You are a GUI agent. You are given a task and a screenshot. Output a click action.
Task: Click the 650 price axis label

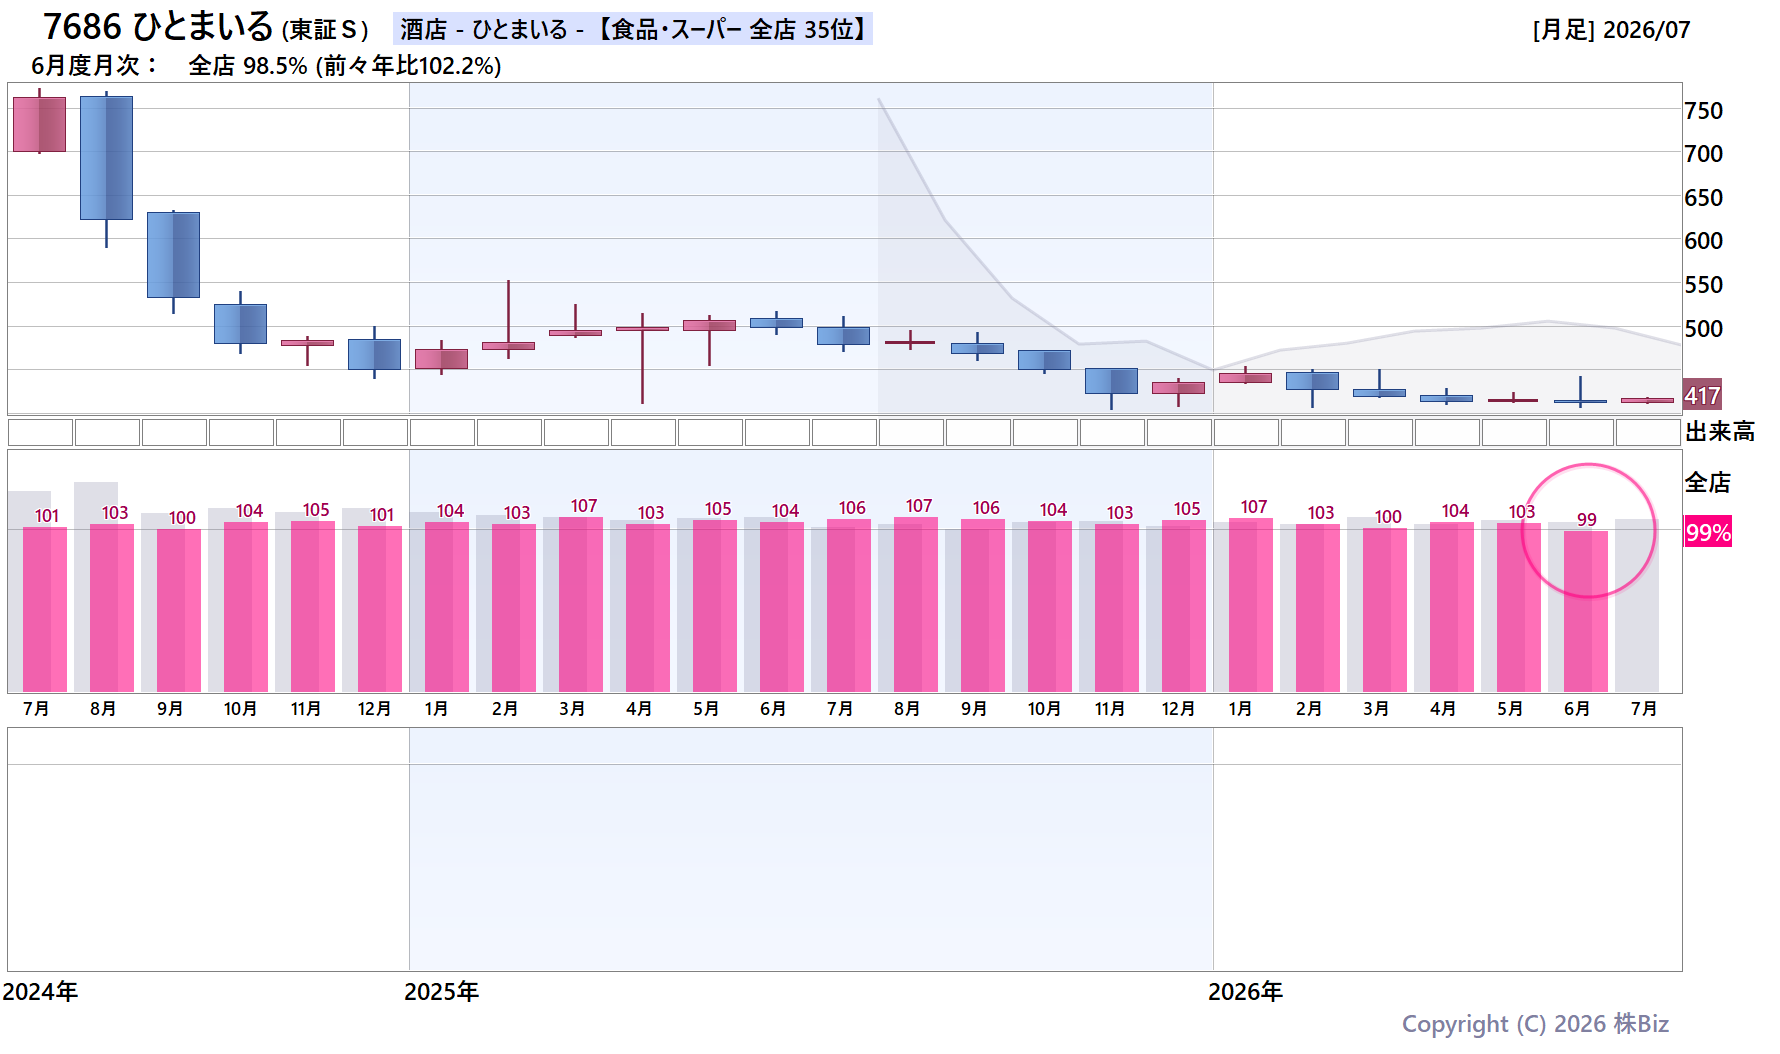[x=1703, y=198]
